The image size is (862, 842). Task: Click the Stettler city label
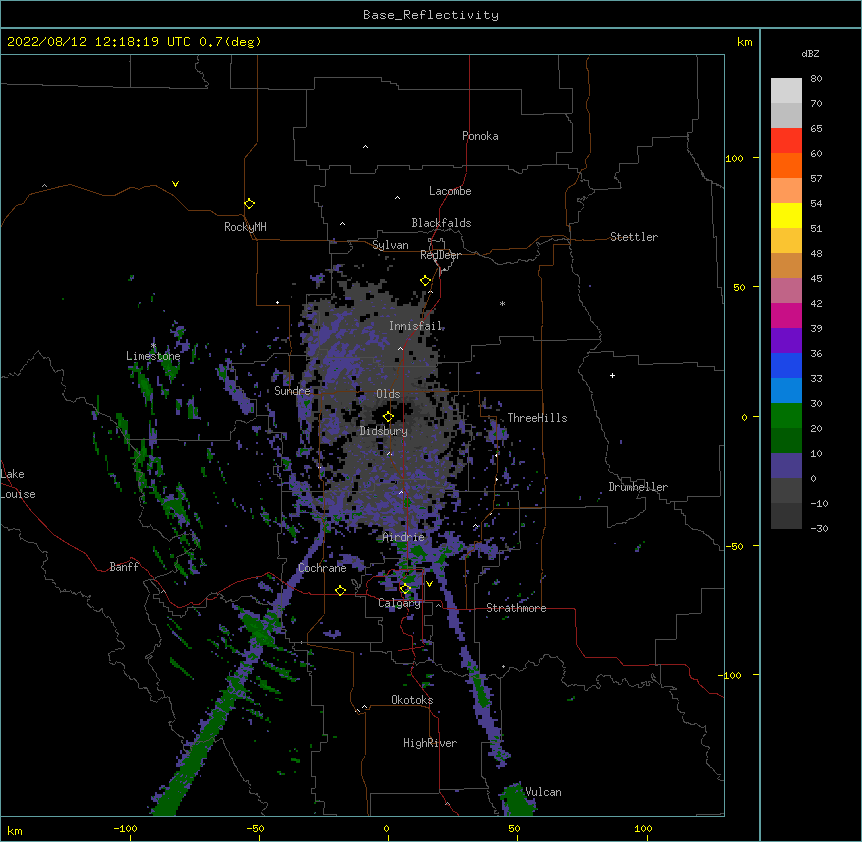pos(634,237)
